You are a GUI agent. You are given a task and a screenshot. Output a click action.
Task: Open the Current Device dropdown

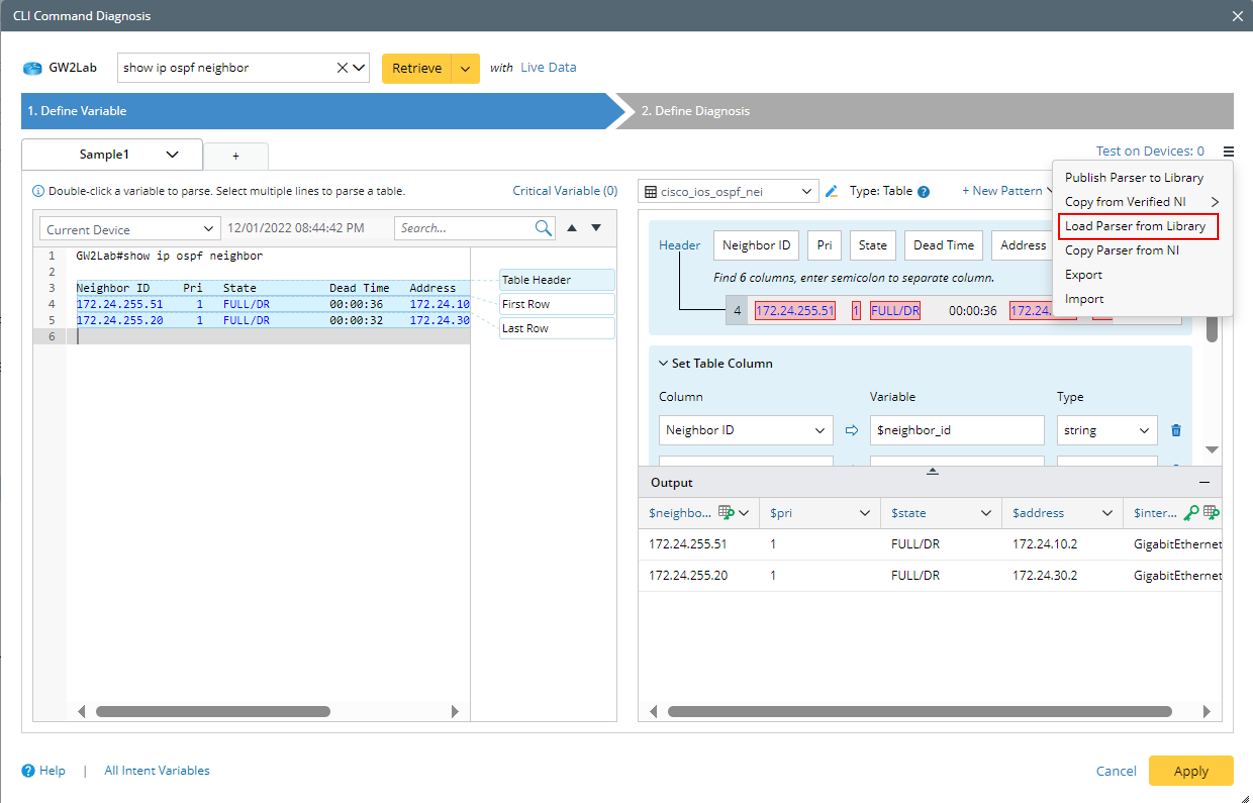(x=129, y=229)
